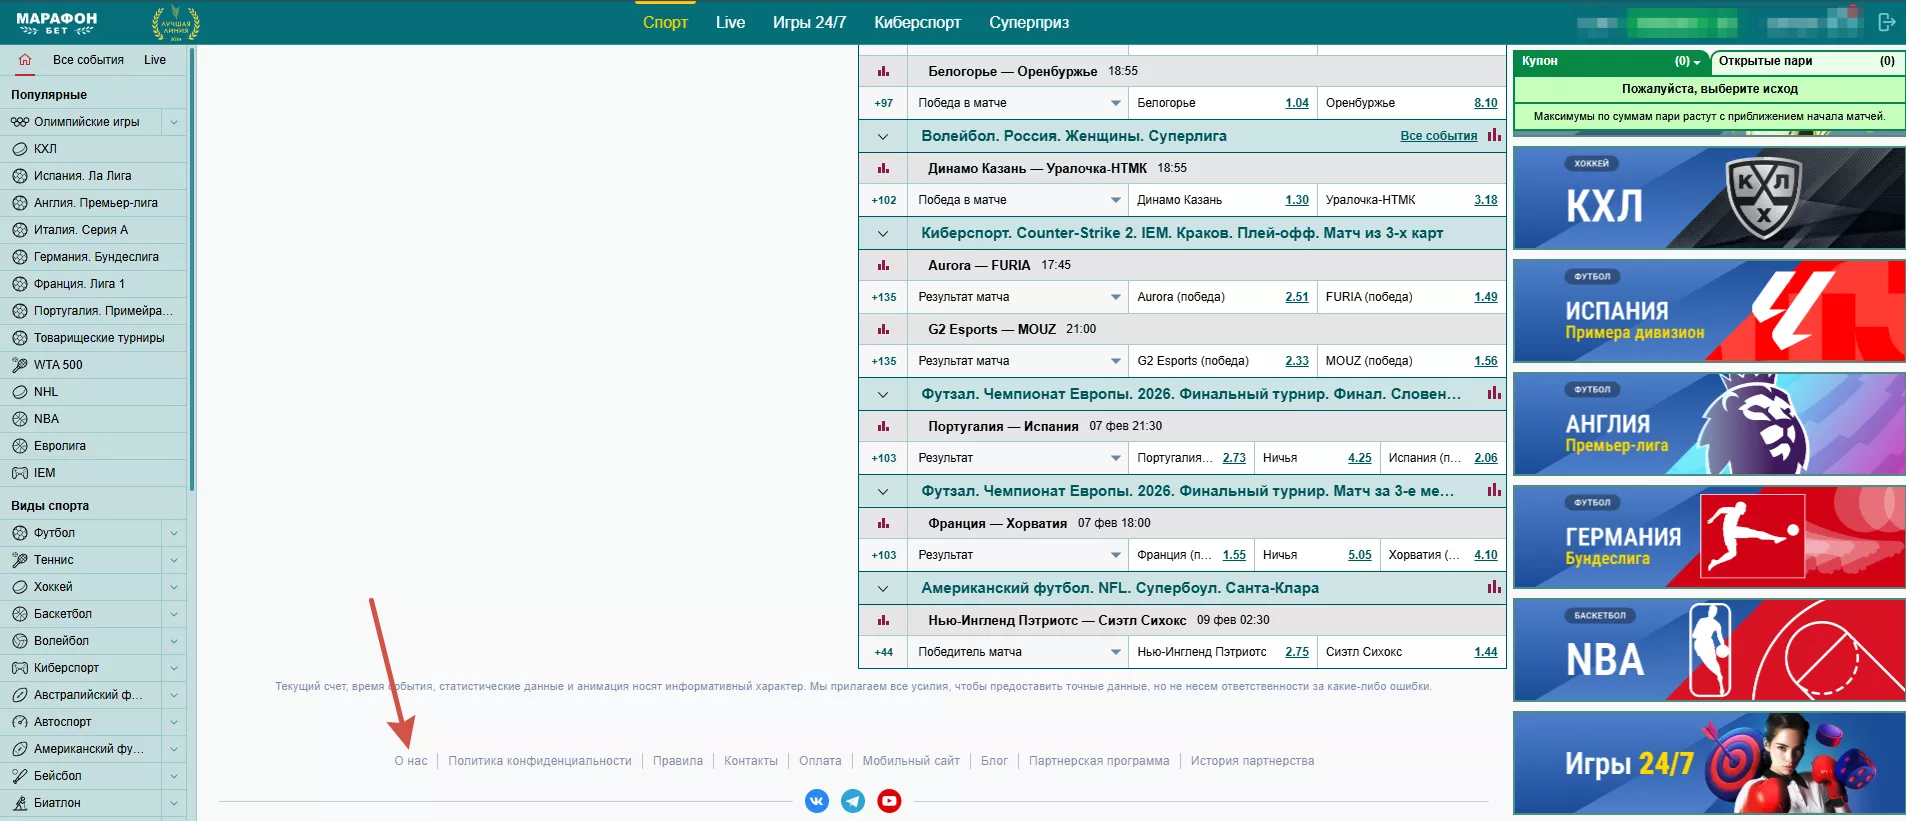The image size is (1906, 821).
Task: Open the Купон count dropdown arrow
Action: pyautogui.click(x=1696, y=62)
